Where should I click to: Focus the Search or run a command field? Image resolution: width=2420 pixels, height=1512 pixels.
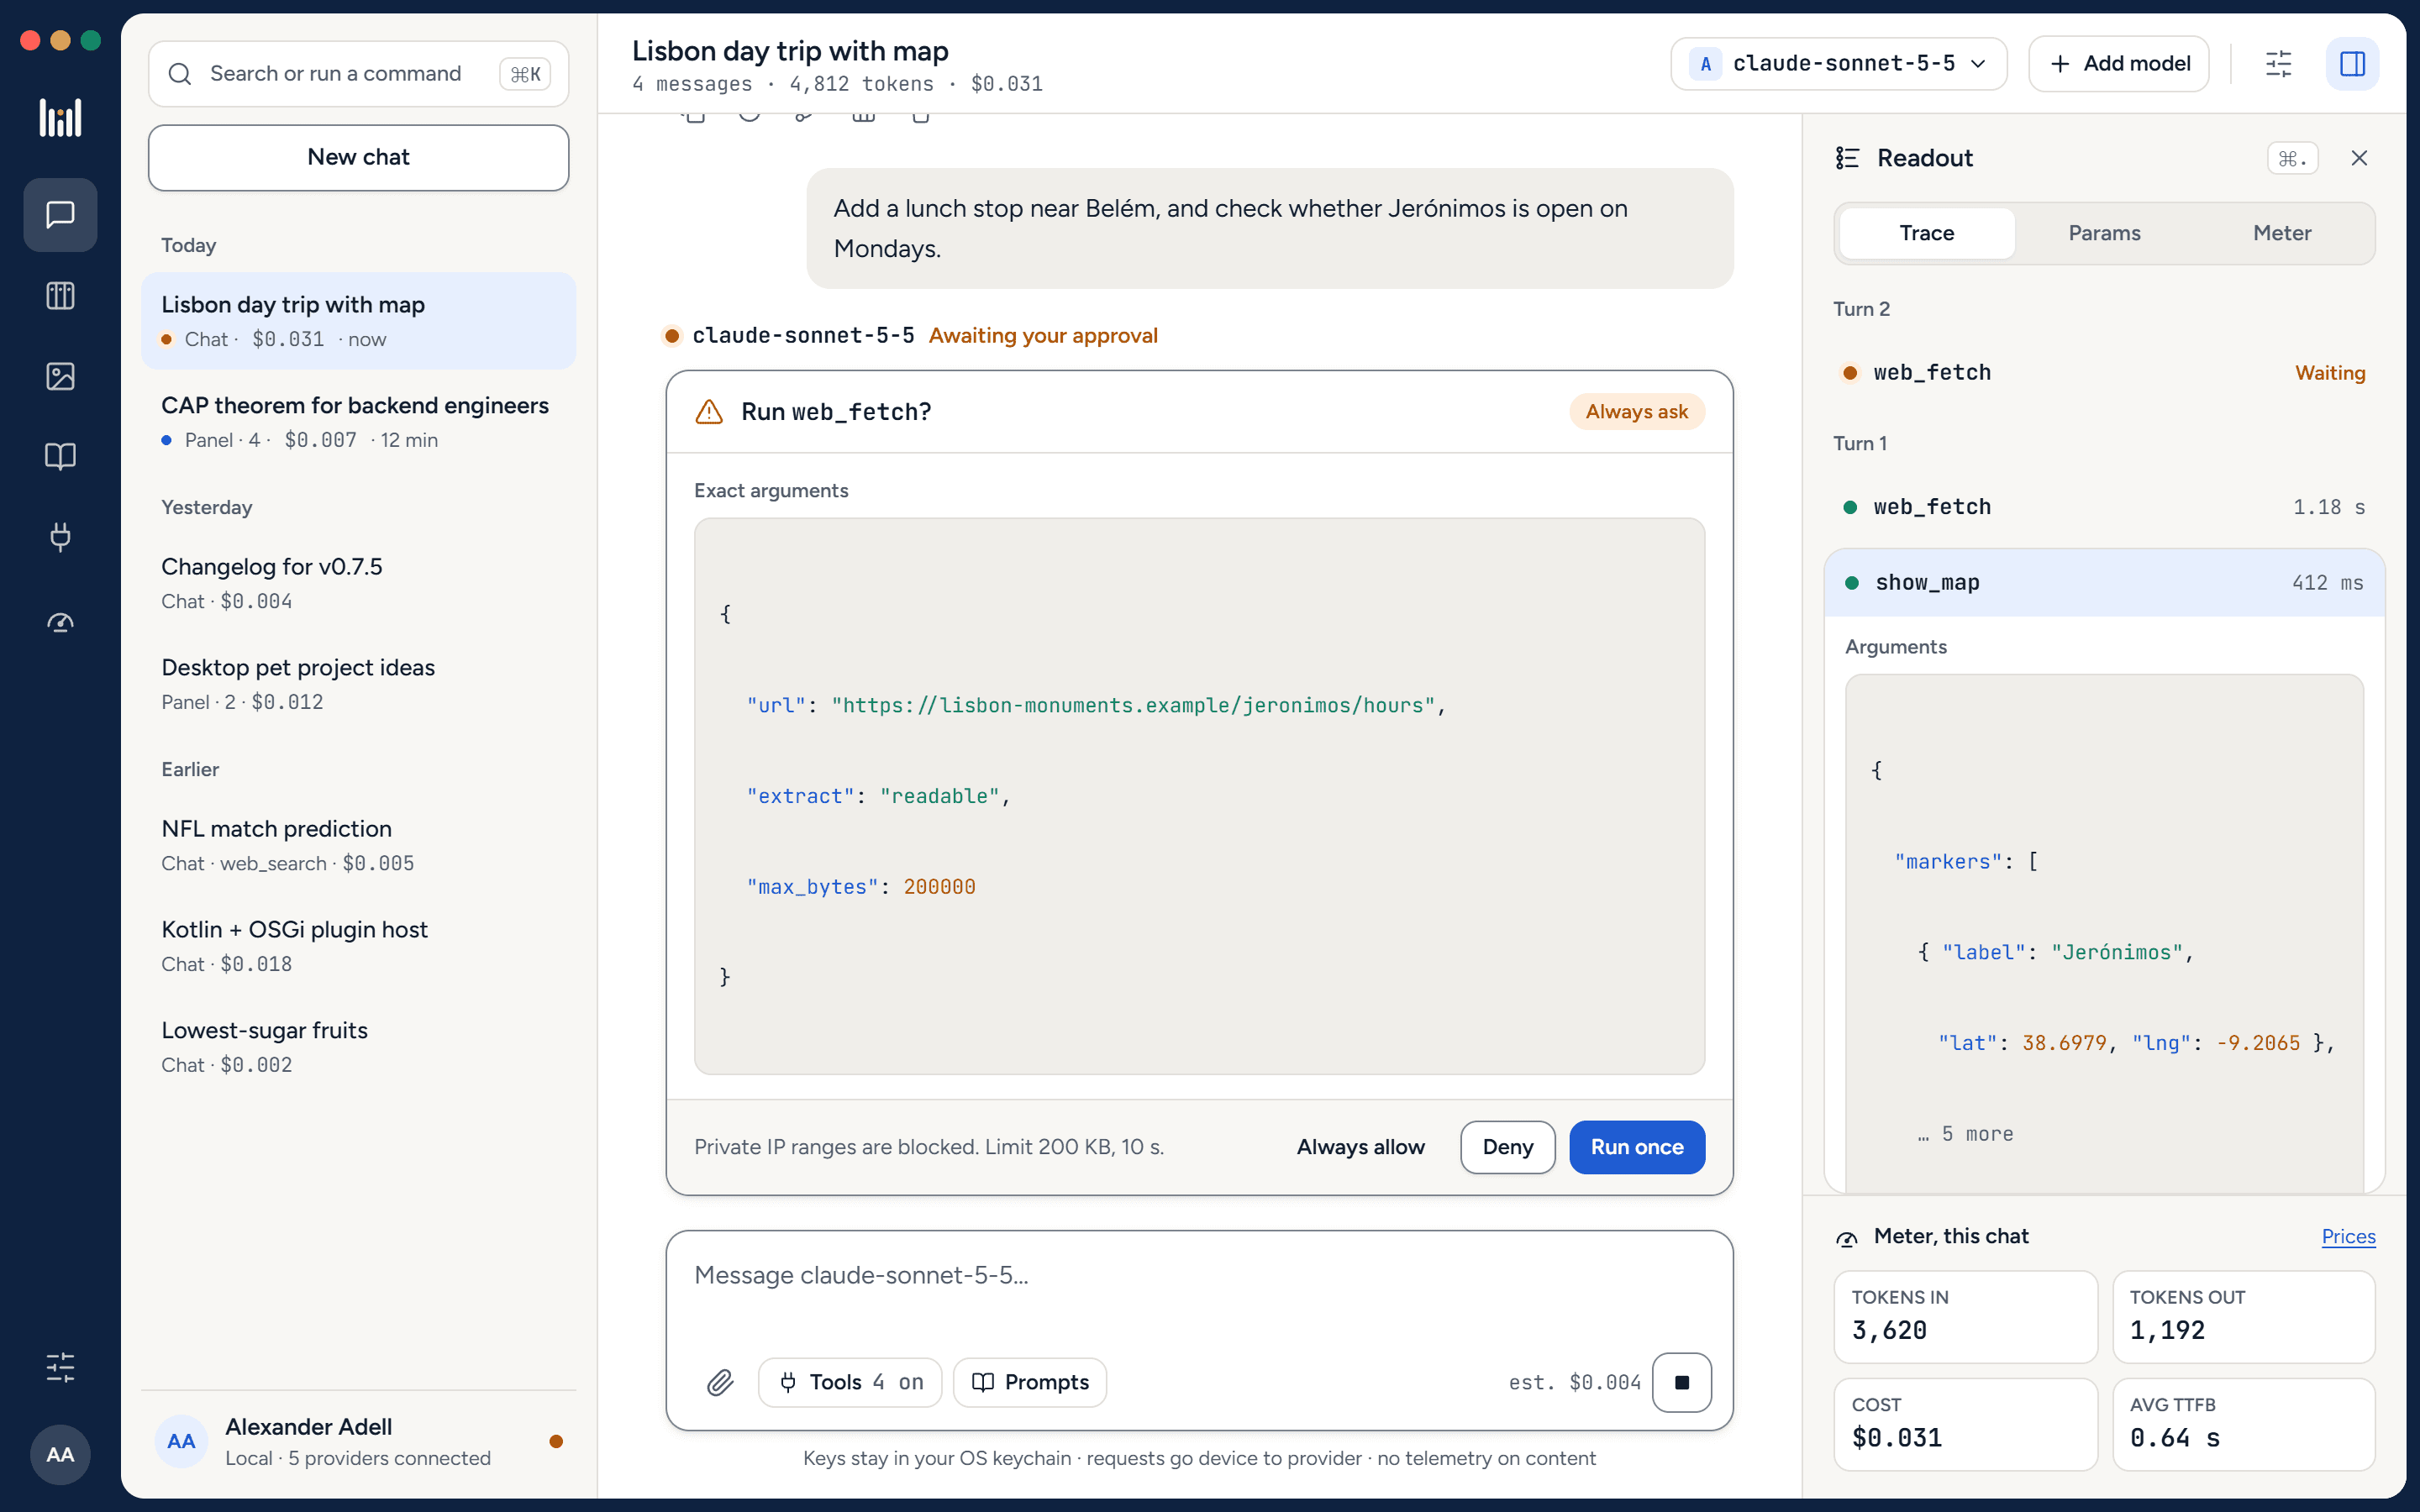[358, 74]
